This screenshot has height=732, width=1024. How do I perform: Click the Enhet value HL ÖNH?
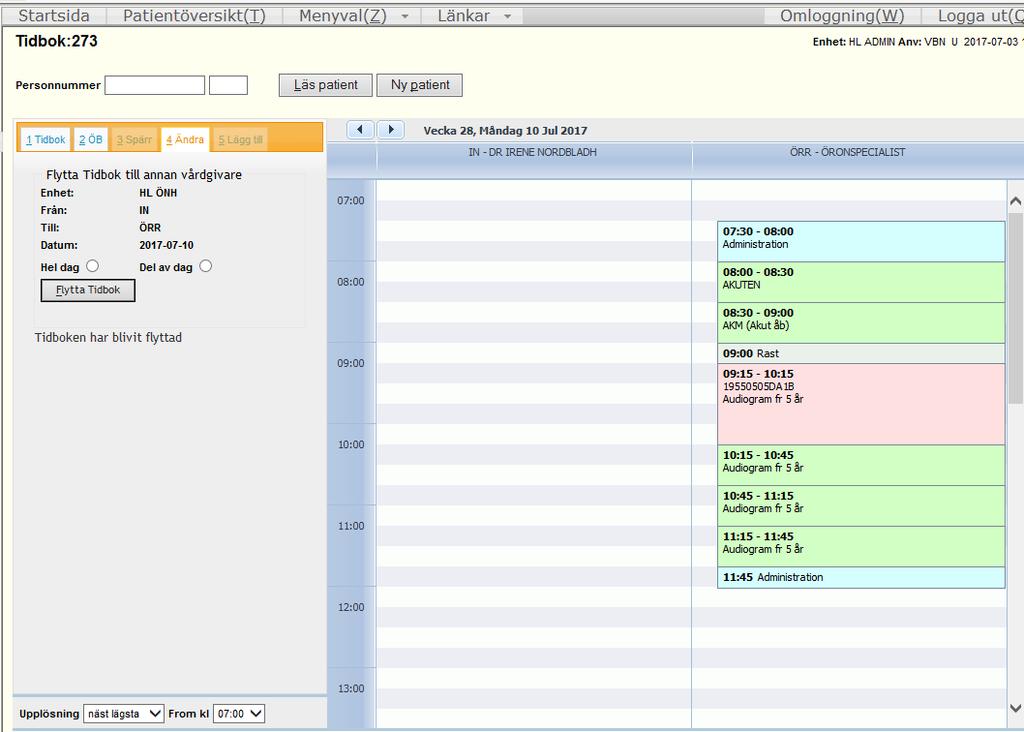[158, 193]
